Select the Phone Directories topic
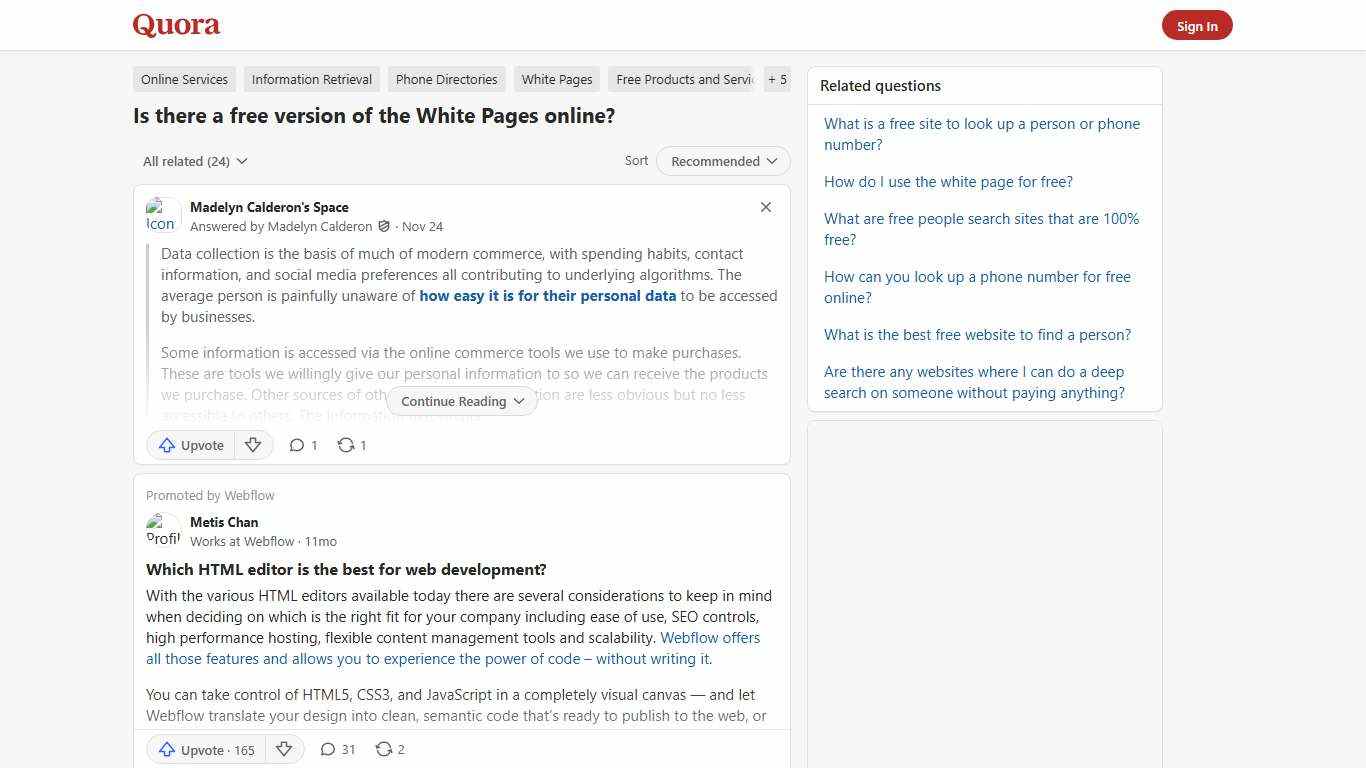This screenshot has width=1366, height=768. point(446,79)
